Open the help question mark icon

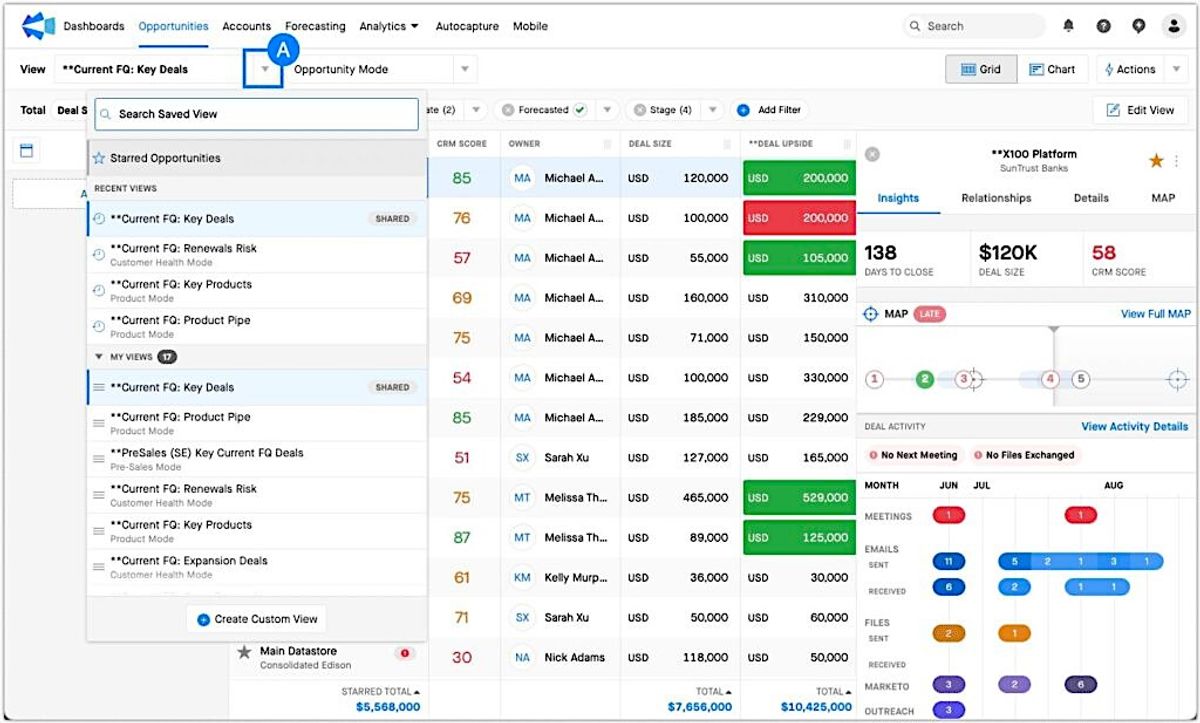click(1103, 26)
